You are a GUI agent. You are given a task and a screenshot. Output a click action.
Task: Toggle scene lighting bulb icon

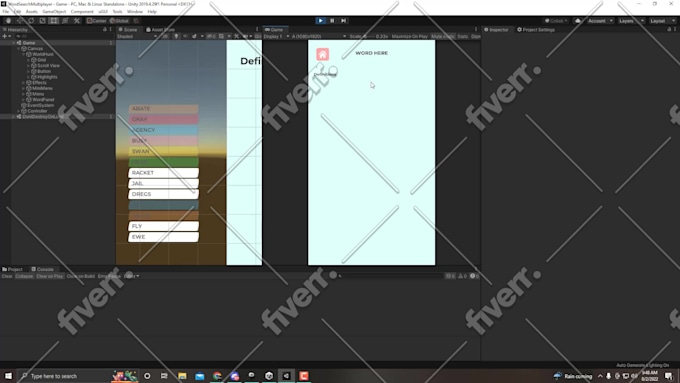pos(176,36)
